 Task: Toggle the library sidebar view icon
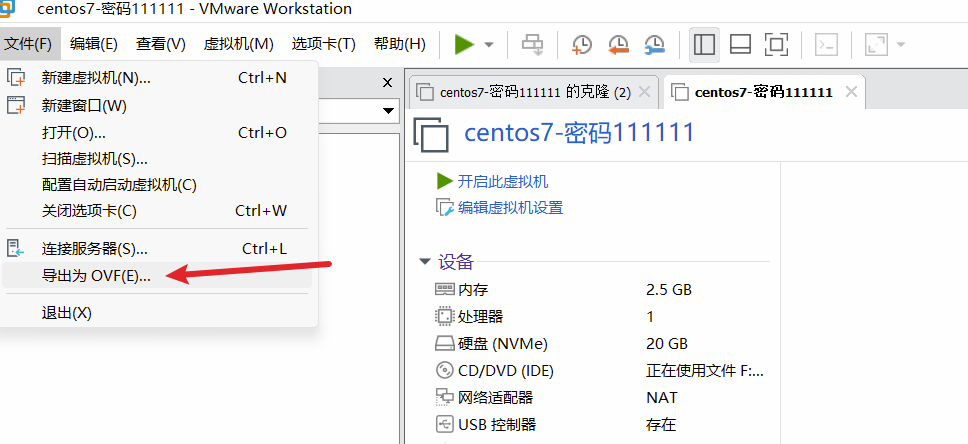pos(704,44)
